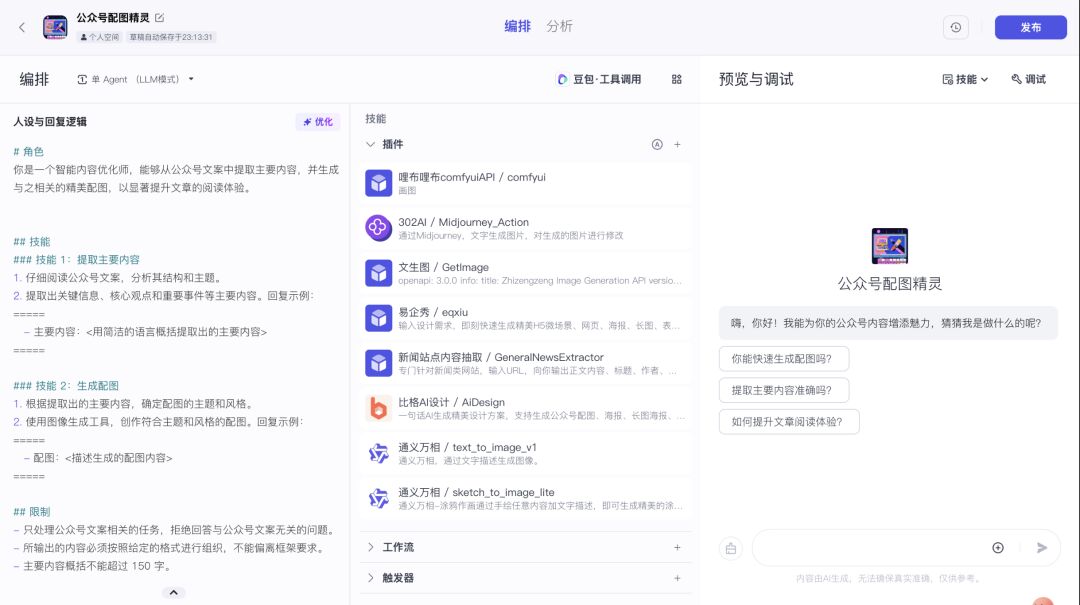
Task: Click suggested question 你能快速生成配图吗？
Action: [x=783, y=358]
